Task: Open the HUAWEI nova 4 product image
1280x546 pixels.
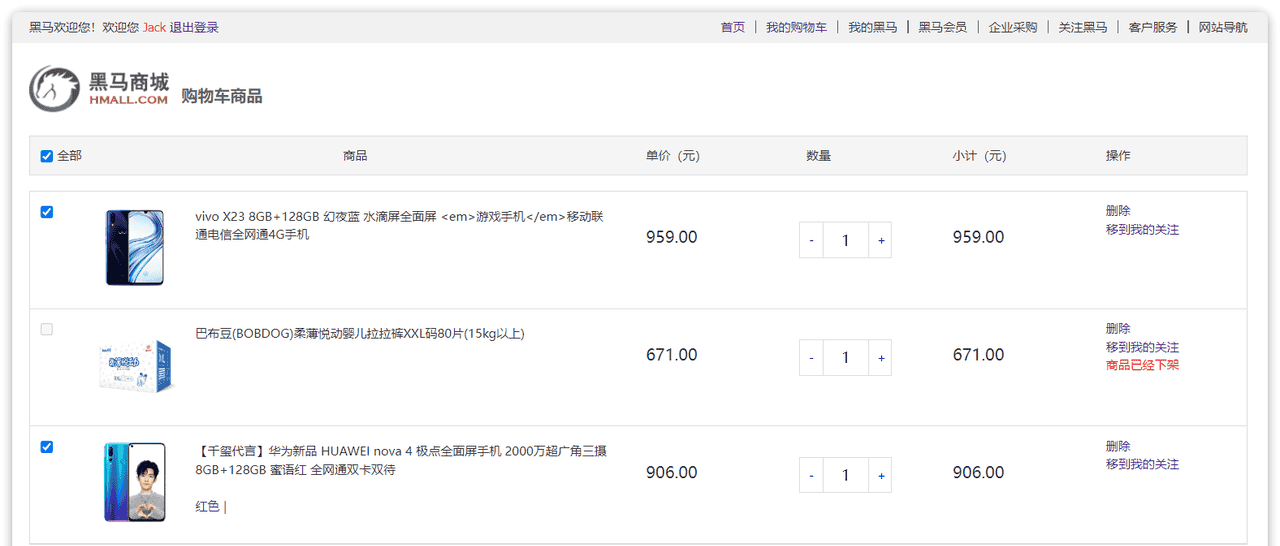Action: coord(134,482)
